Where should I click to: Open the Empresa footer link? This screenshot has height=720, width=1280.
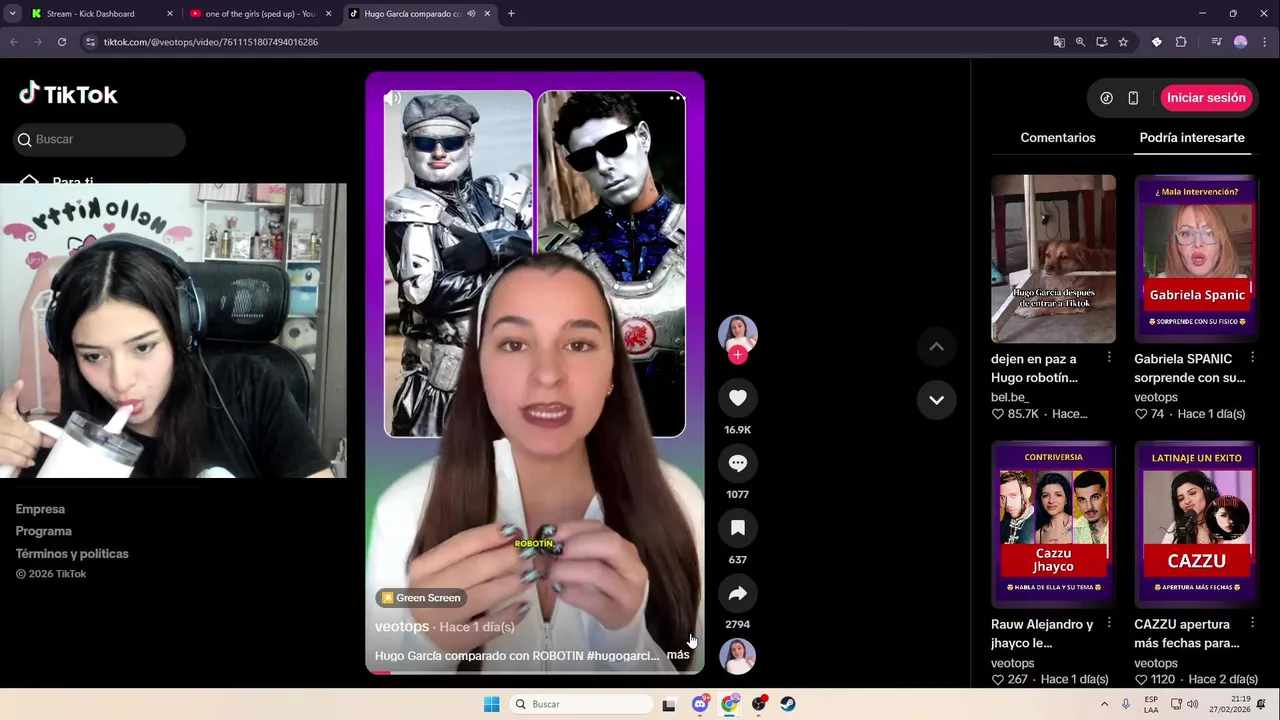40,509
